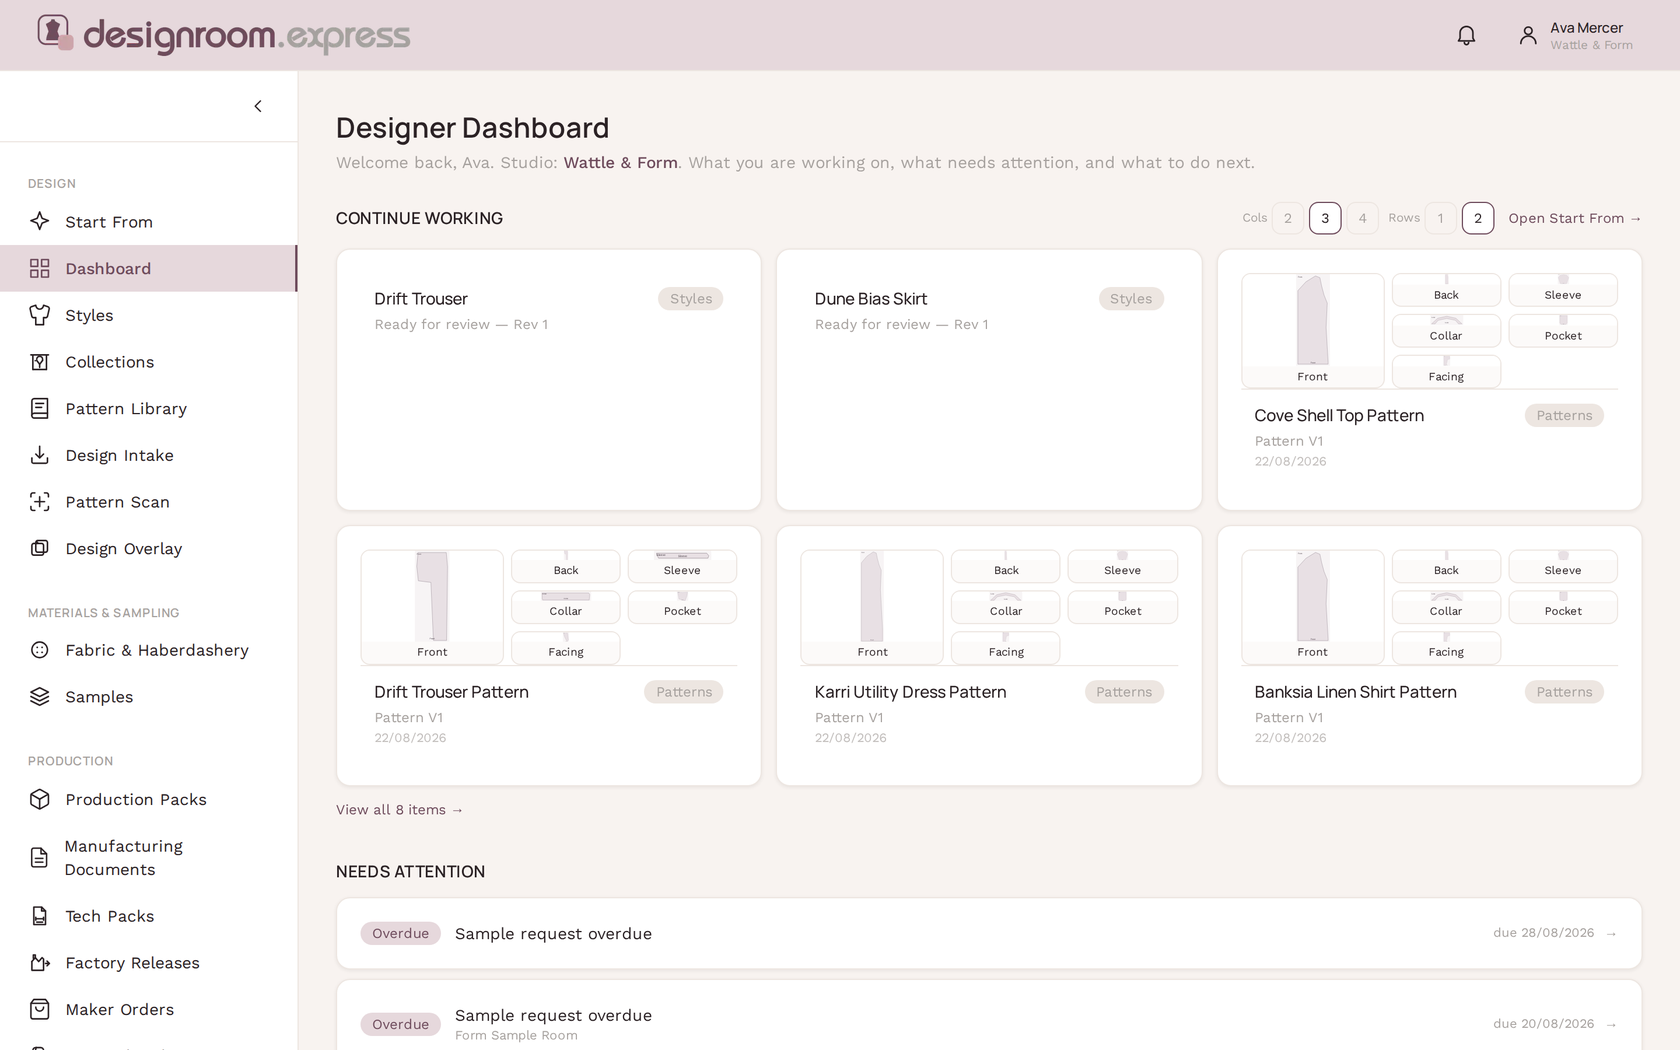
Task: Click the Collections icon in sidebar
Action: click(x=40, y=362)
